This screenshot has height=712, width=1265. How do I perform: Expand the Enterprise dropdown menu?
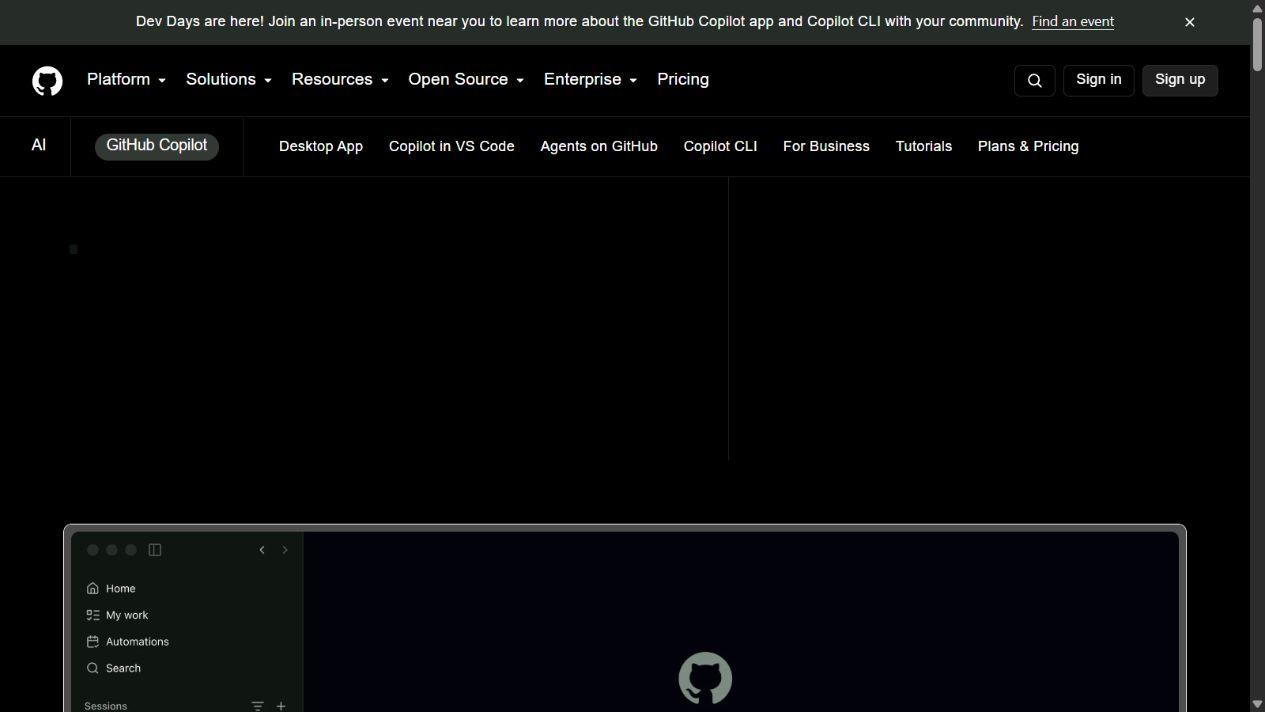point(590,80)
